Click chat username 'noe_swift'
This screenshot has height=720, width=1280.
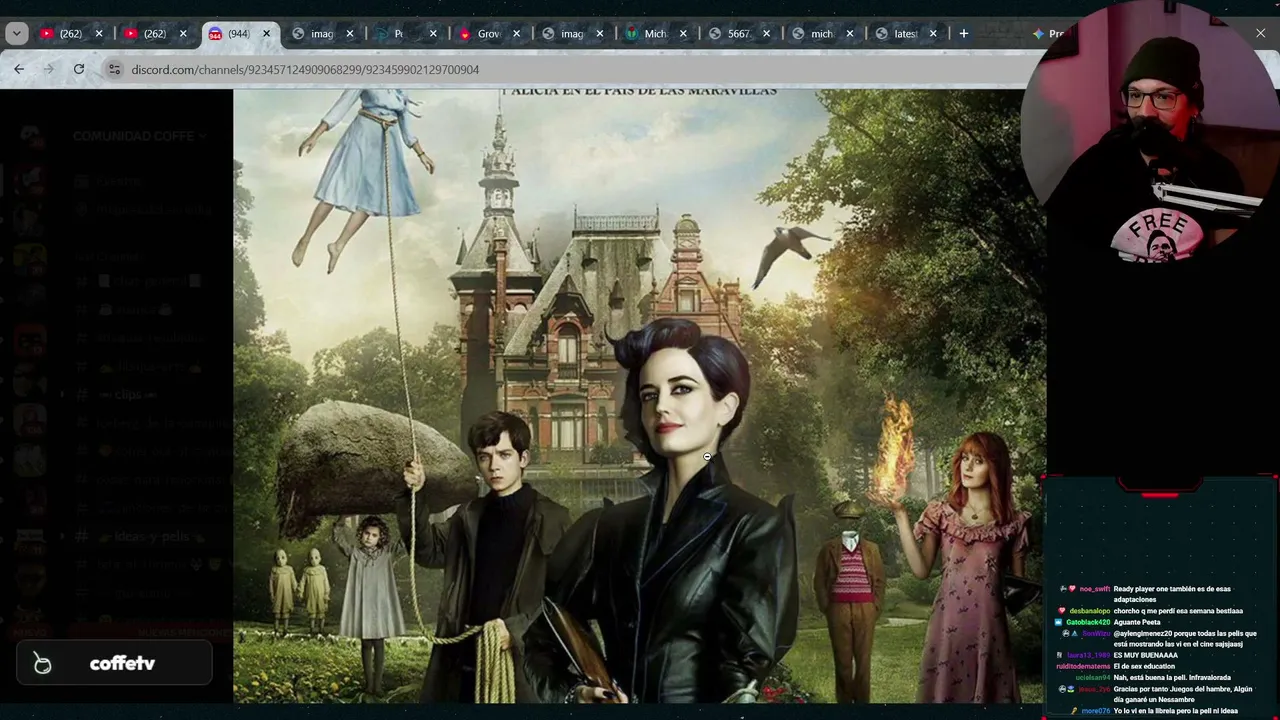tap(1094, 590)
